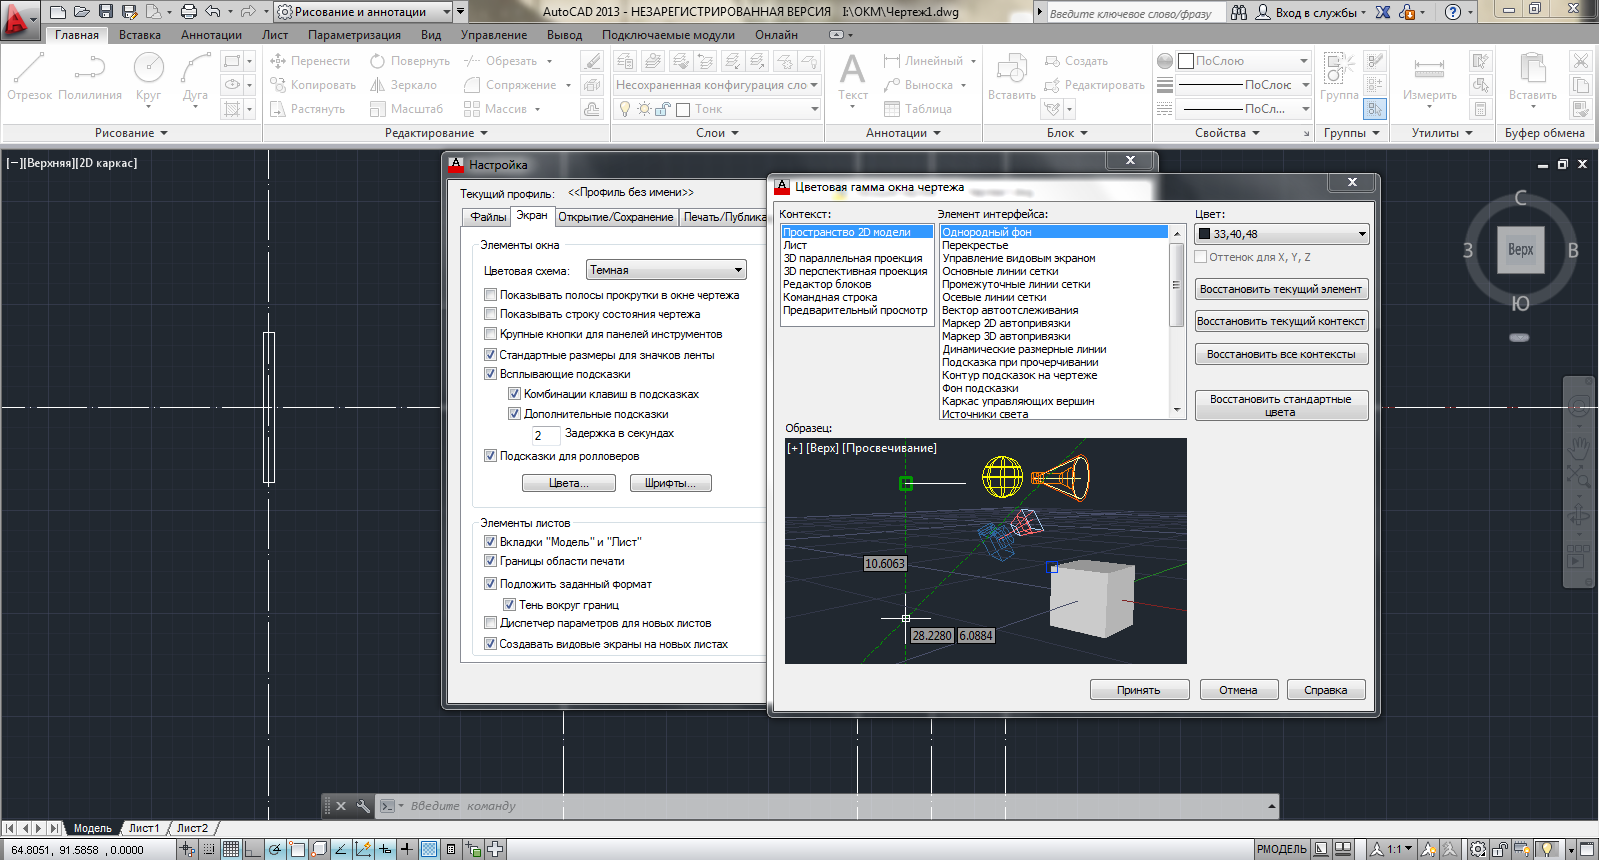
Task: Select the Круг circle tool
Action: point(148,77)
